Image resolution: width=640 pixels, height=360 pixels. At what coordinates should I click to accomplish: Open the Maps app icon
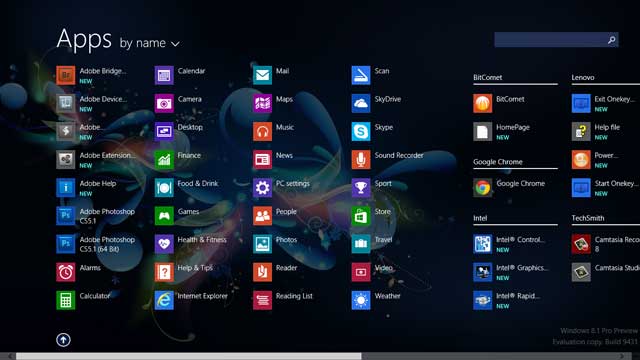[262, 103]
